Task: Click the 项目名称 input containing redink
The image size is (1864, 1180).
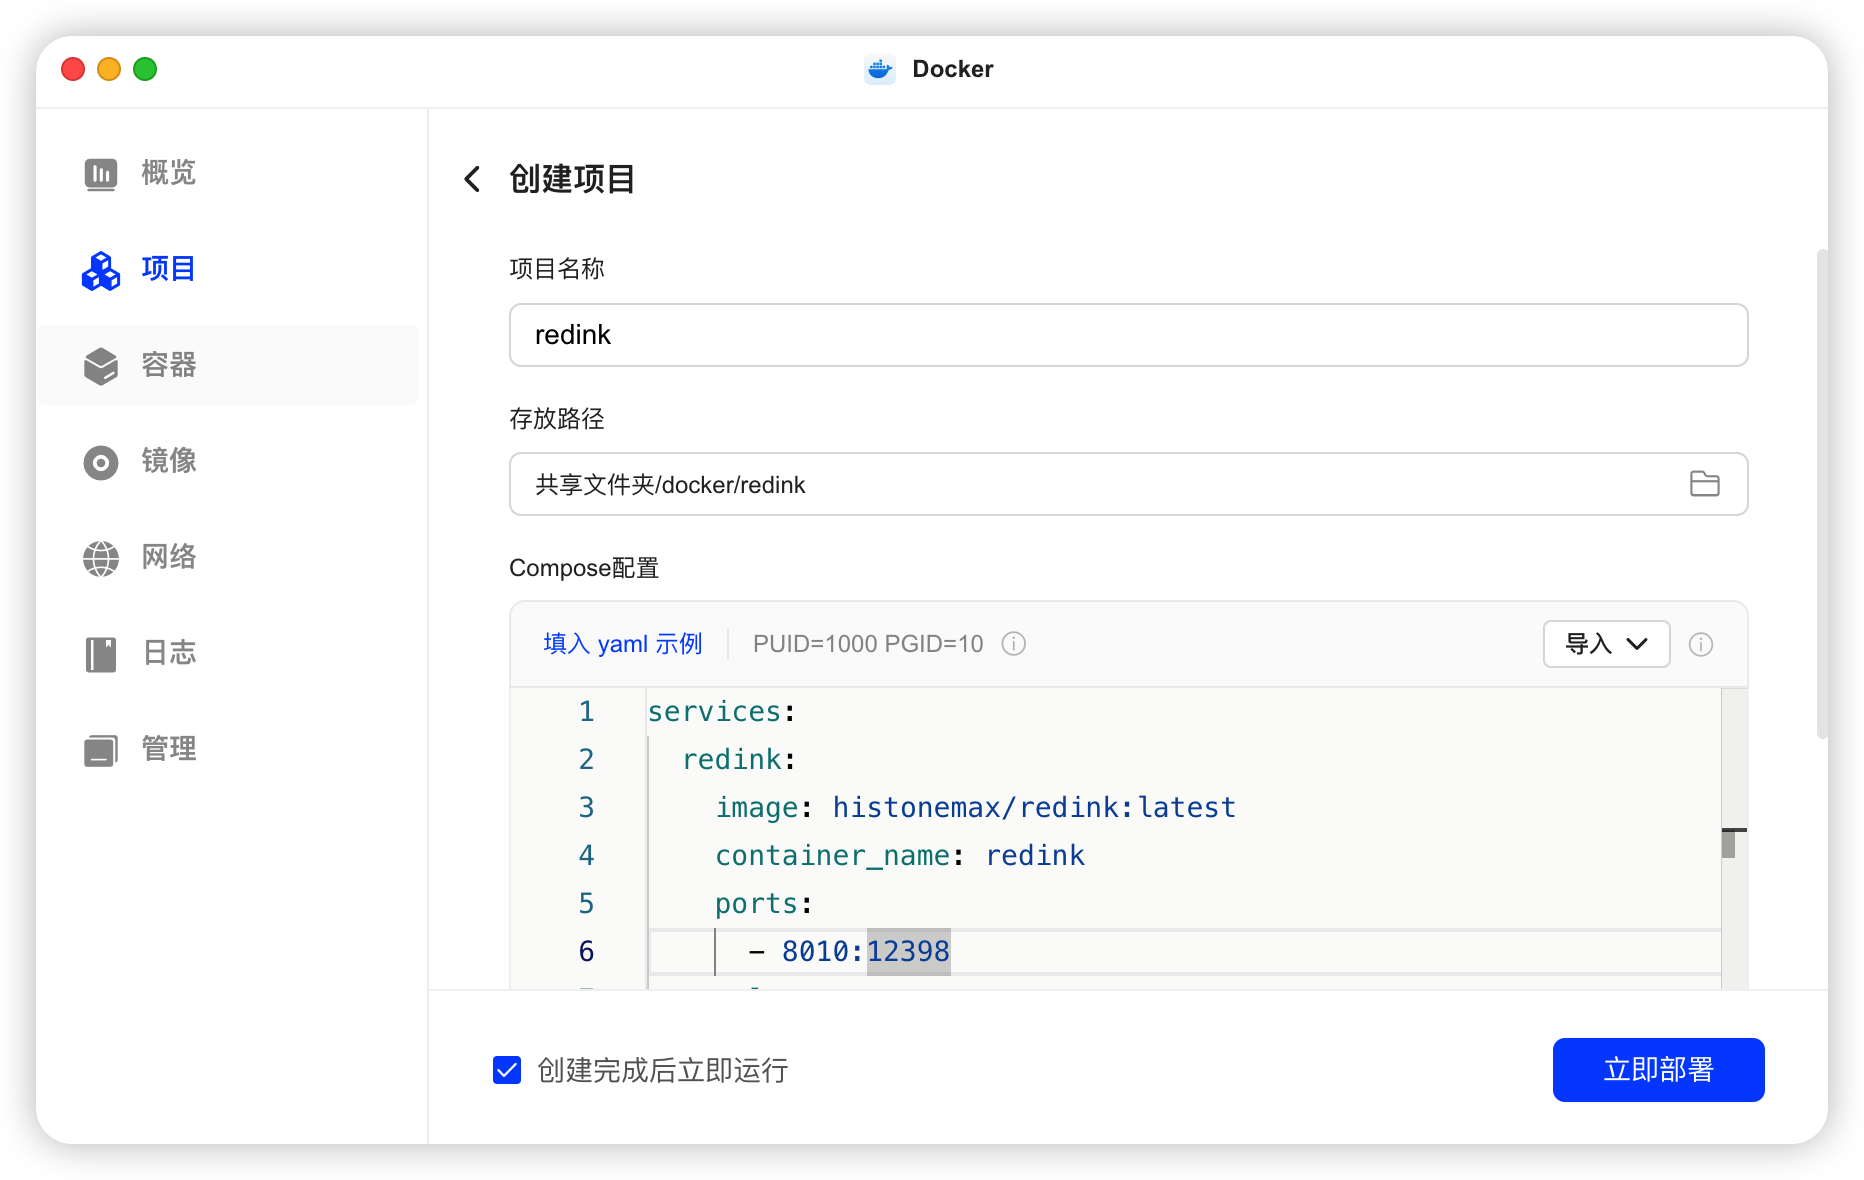Action: [x=1127, y=335]
